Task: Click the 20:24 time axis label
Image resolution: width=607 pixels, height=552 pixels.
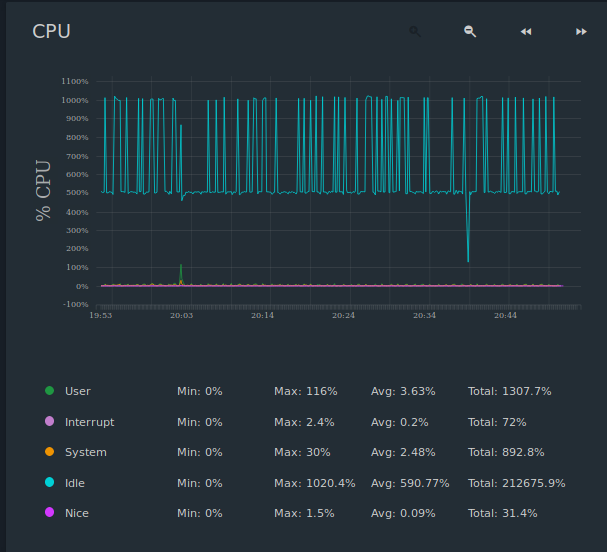Action: point(343,316)
